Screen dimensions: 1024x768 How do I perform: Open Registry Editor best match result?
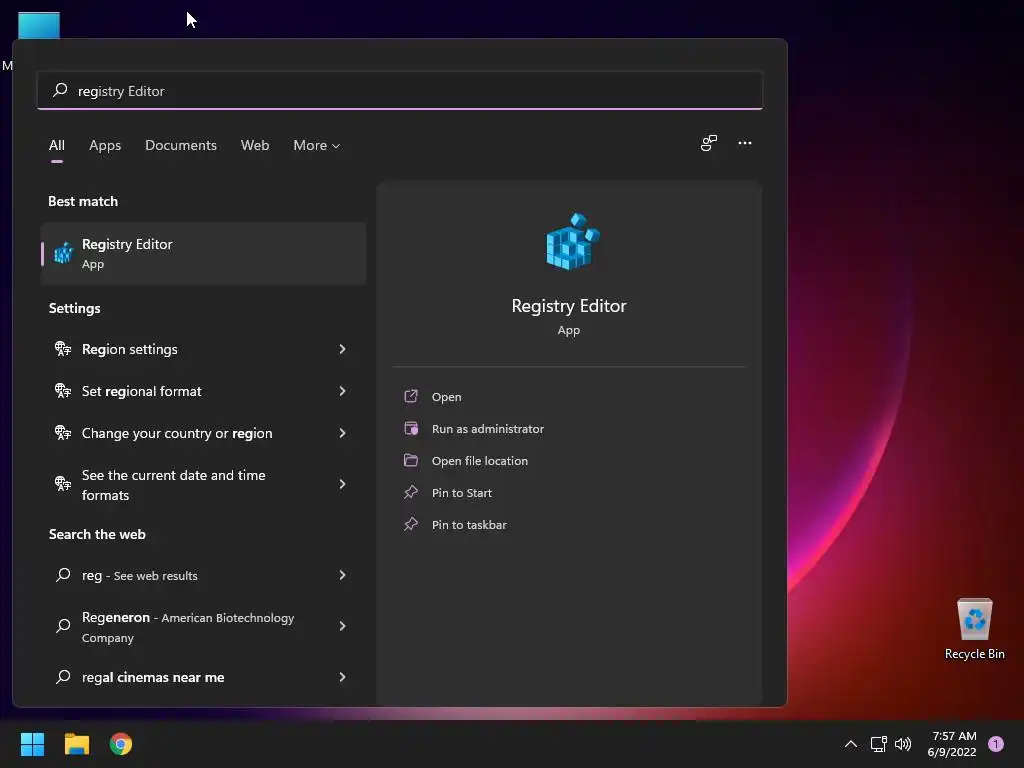tap(203, 253)
